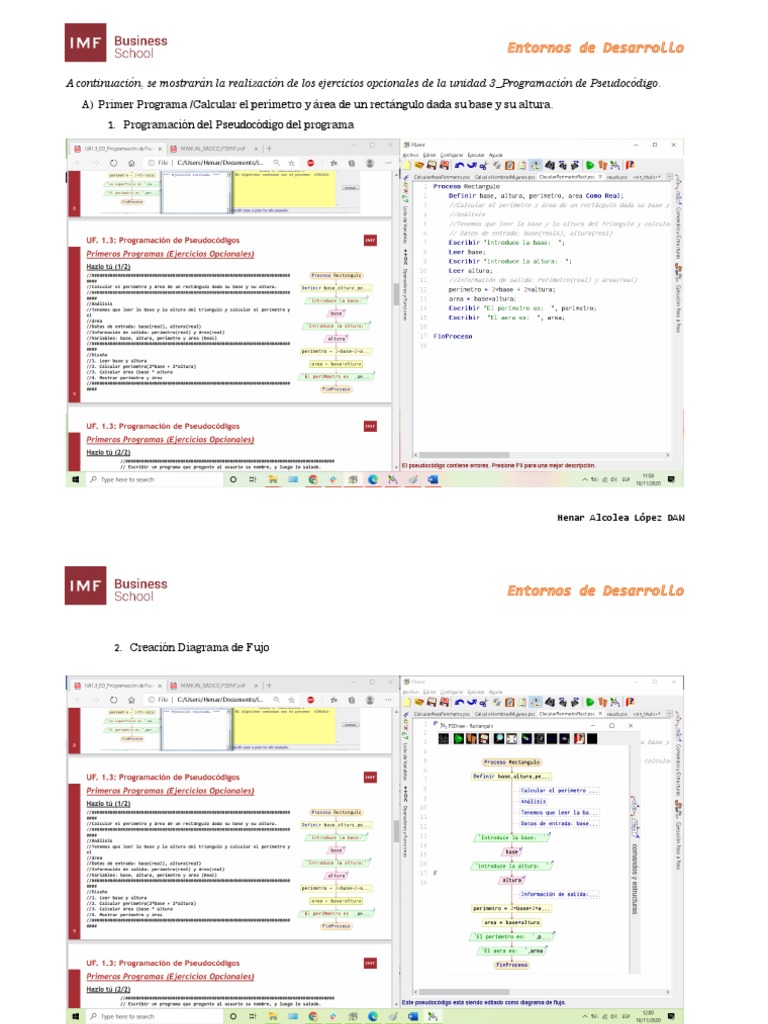
Task: Click browser reload icon in flow diagram screenshot
Action: (x=114, y=699)
